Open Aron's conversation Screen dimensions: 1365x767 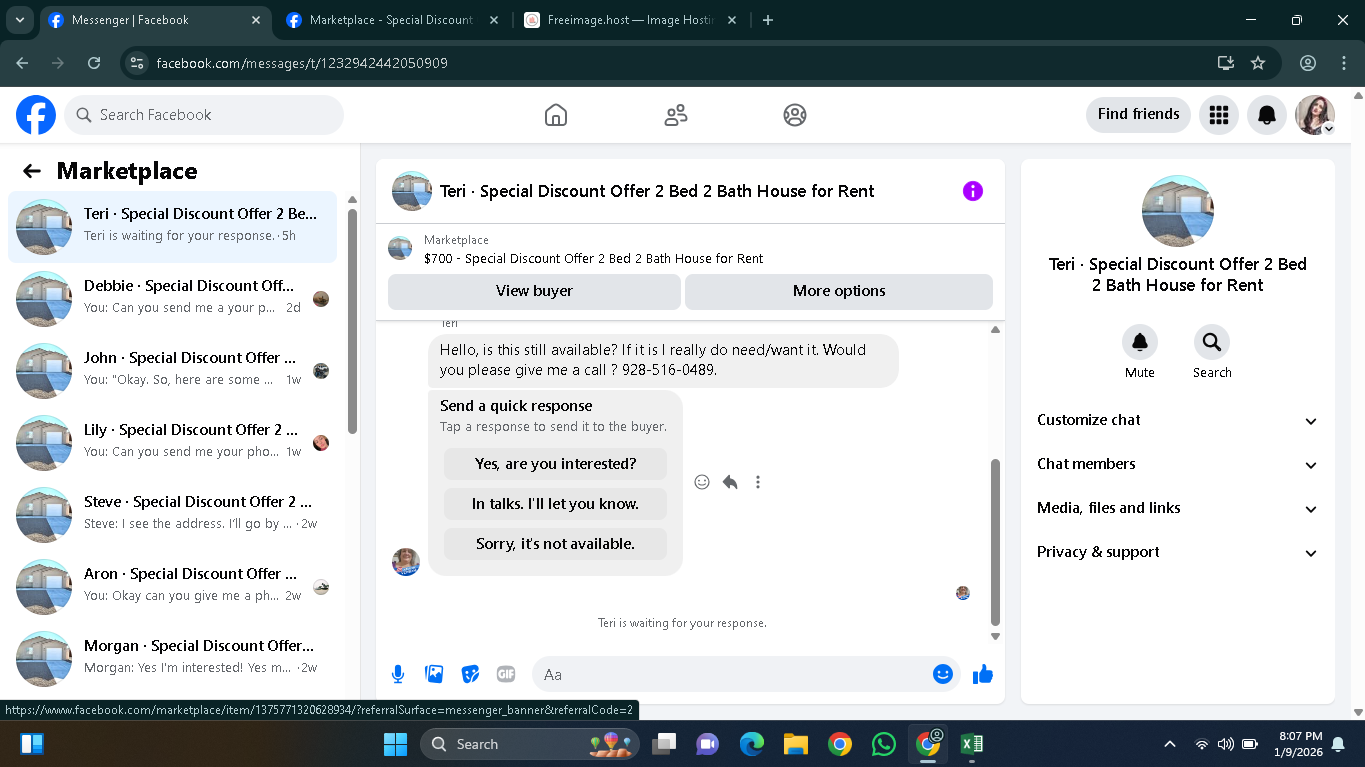click(x=172, y=587)
